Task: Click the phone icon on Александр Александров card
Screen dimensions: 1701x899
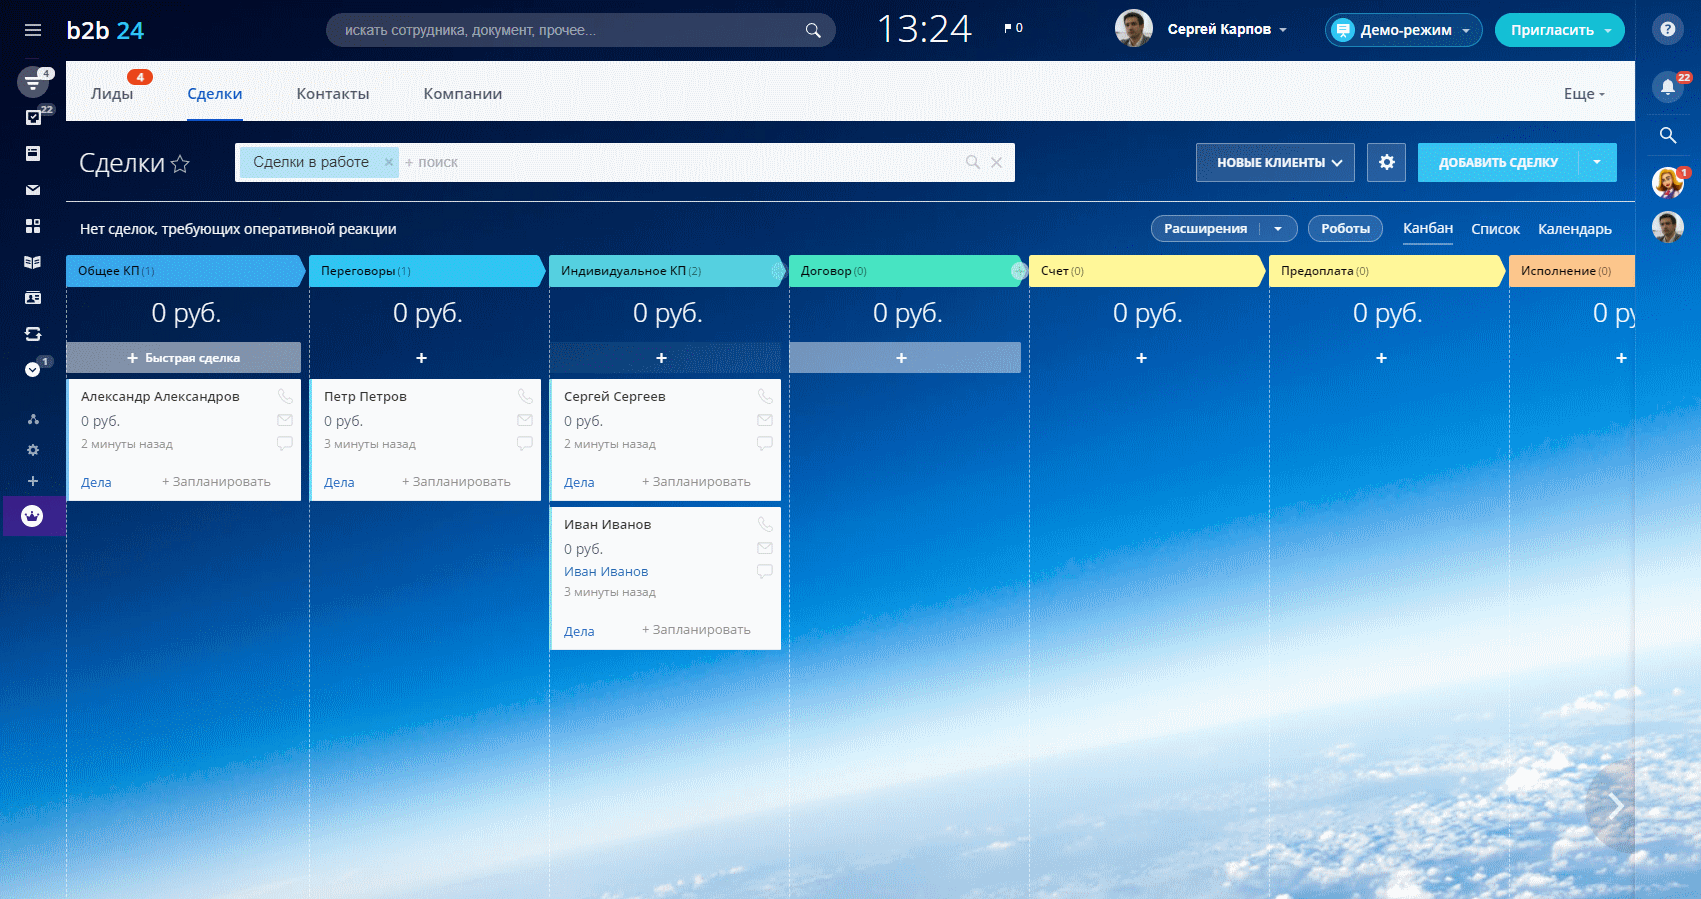Action: tap(285, 396)
